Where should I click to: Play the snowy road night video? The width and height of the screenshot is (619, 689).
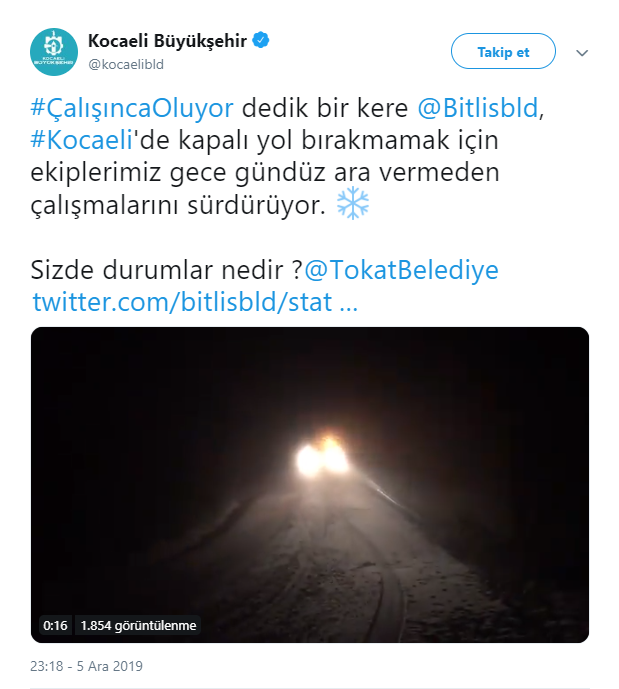click(x=310, y=485)
